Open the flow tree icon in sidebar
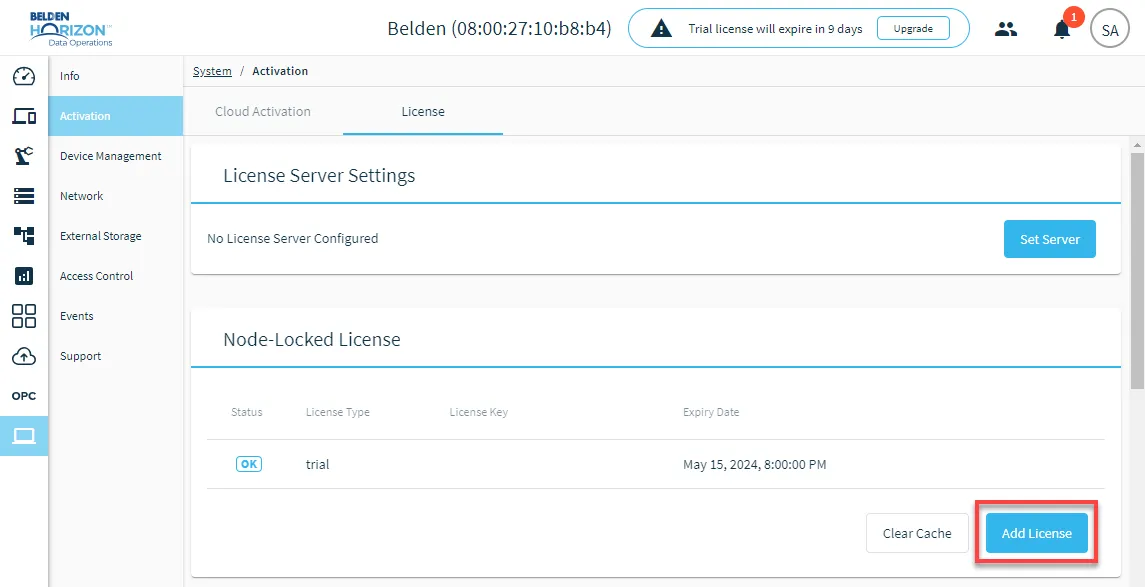The width and height of the screenshot is (1145, 587). (24, 236)
